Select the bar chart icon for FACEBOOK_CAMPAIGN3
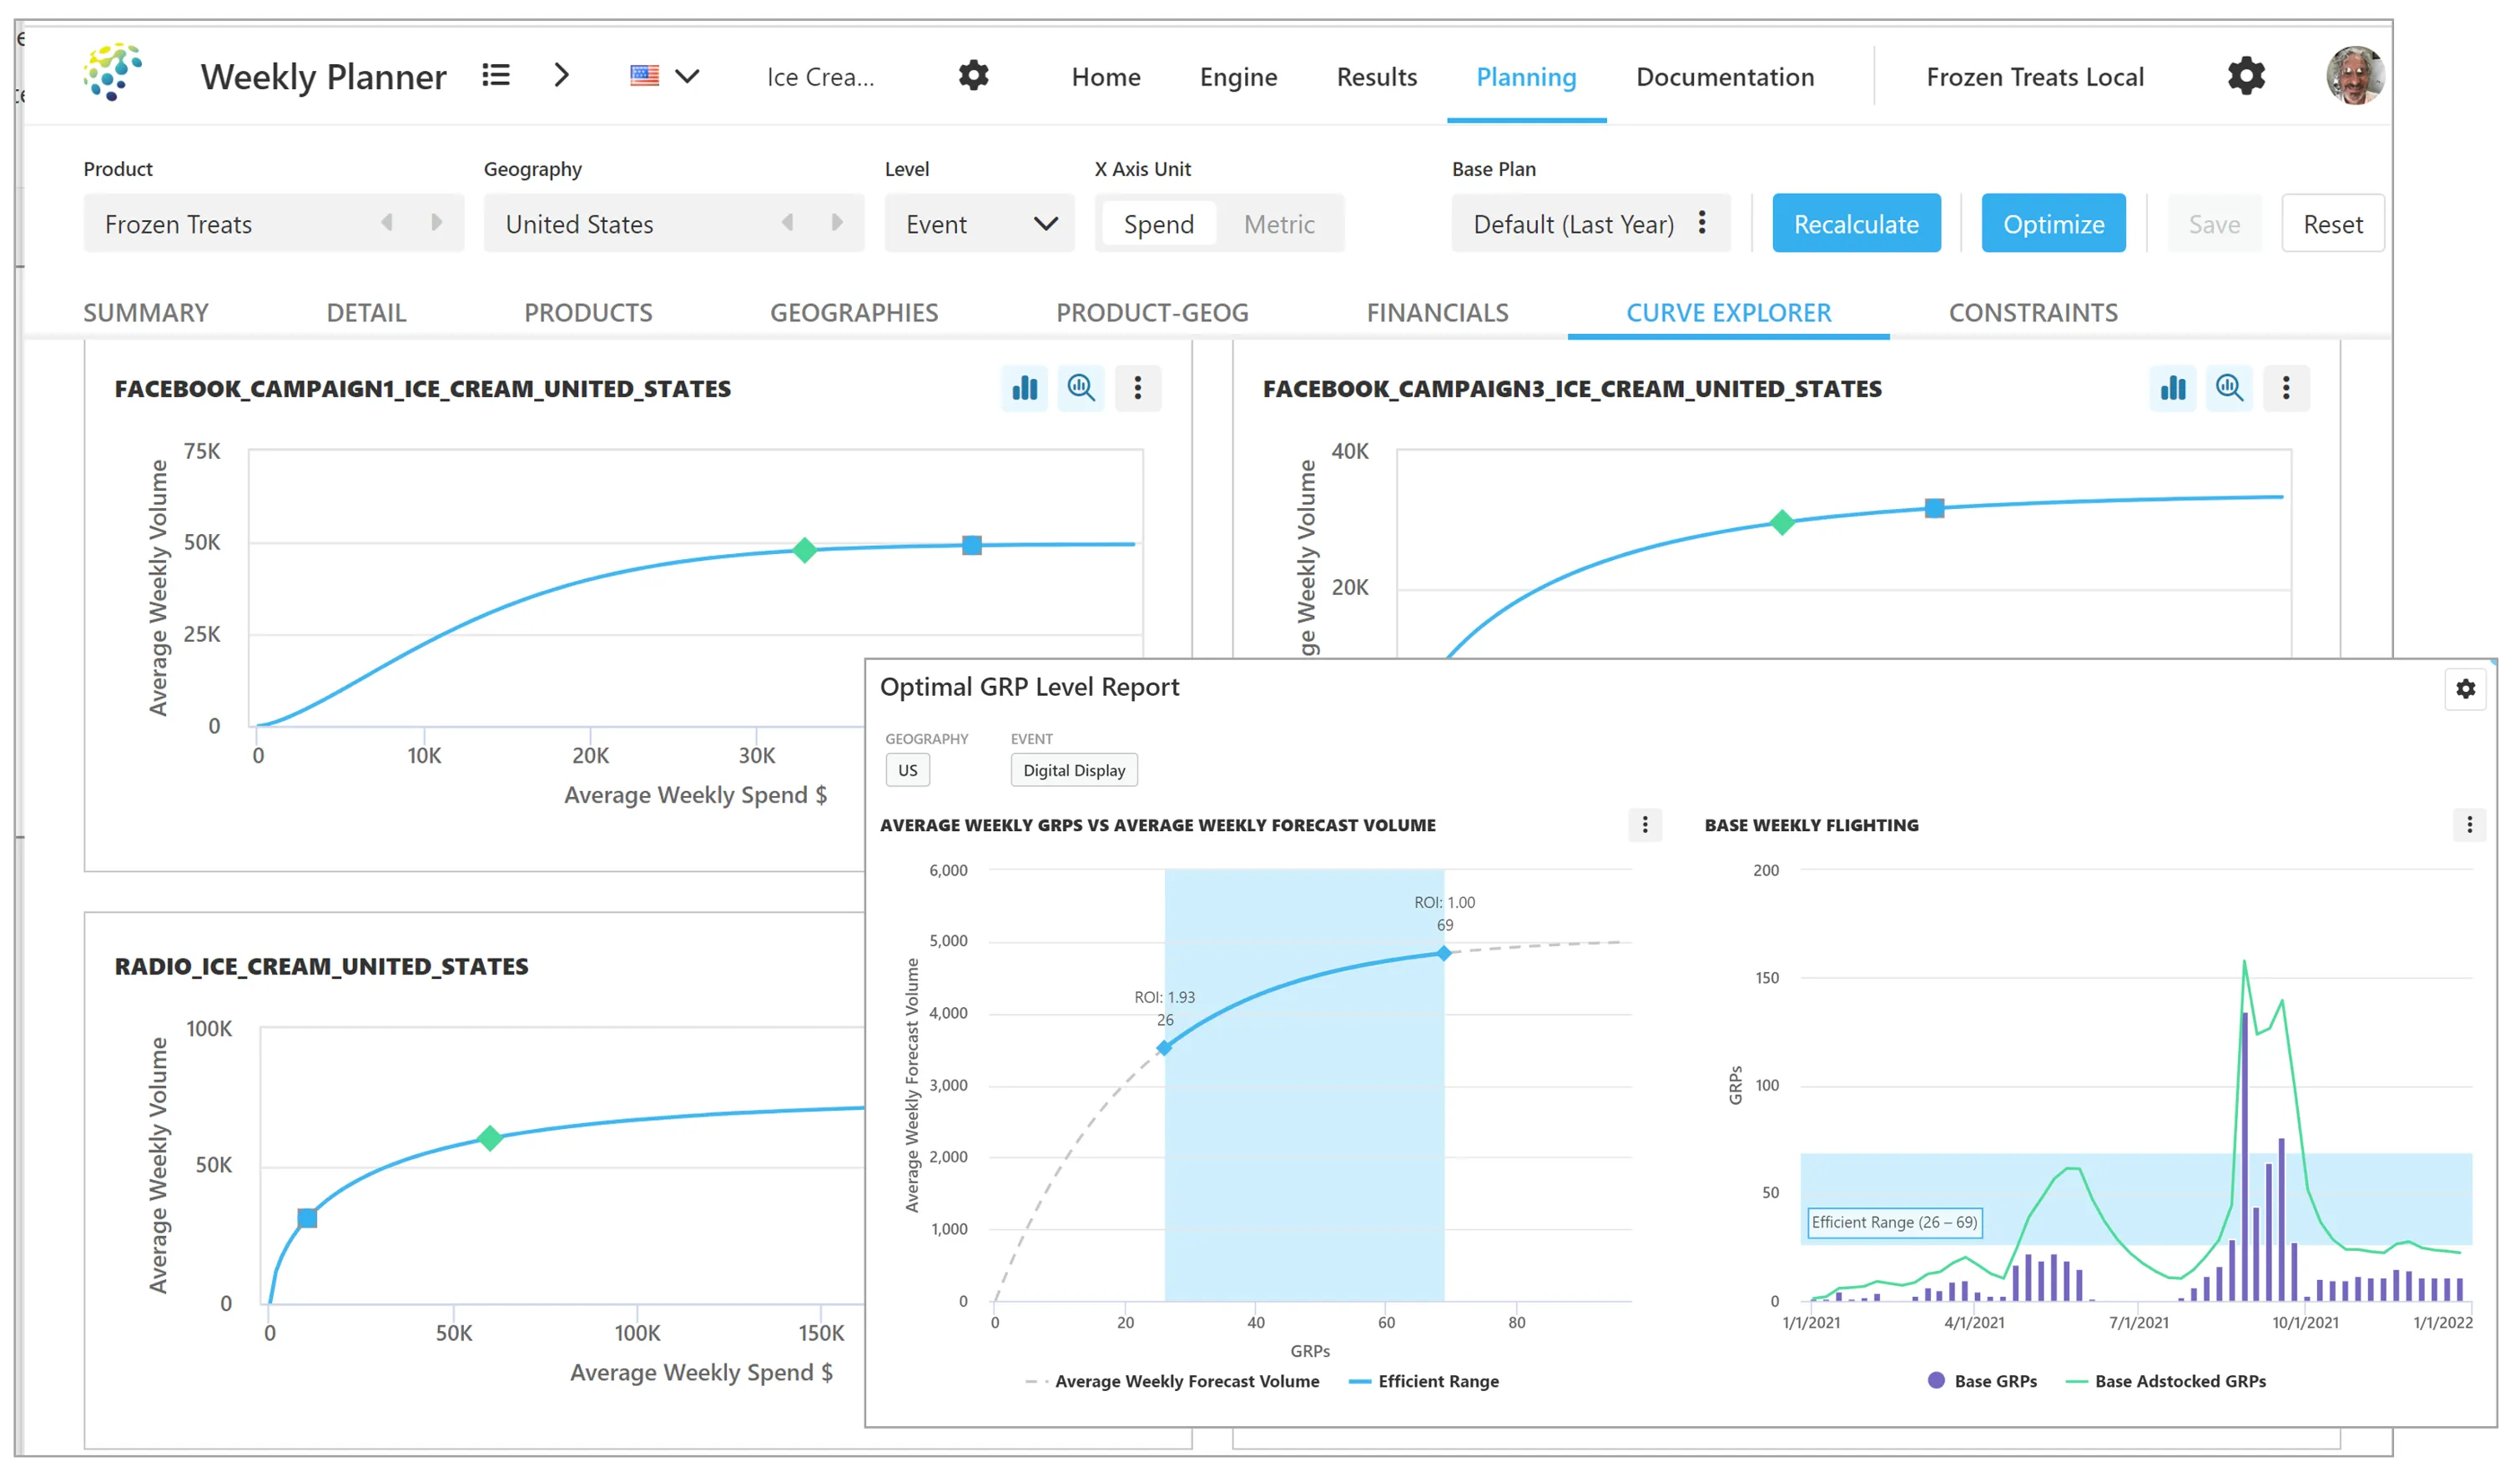Image resolution: width=2520 pixels, height=1472 pixels. point(2172,388)
